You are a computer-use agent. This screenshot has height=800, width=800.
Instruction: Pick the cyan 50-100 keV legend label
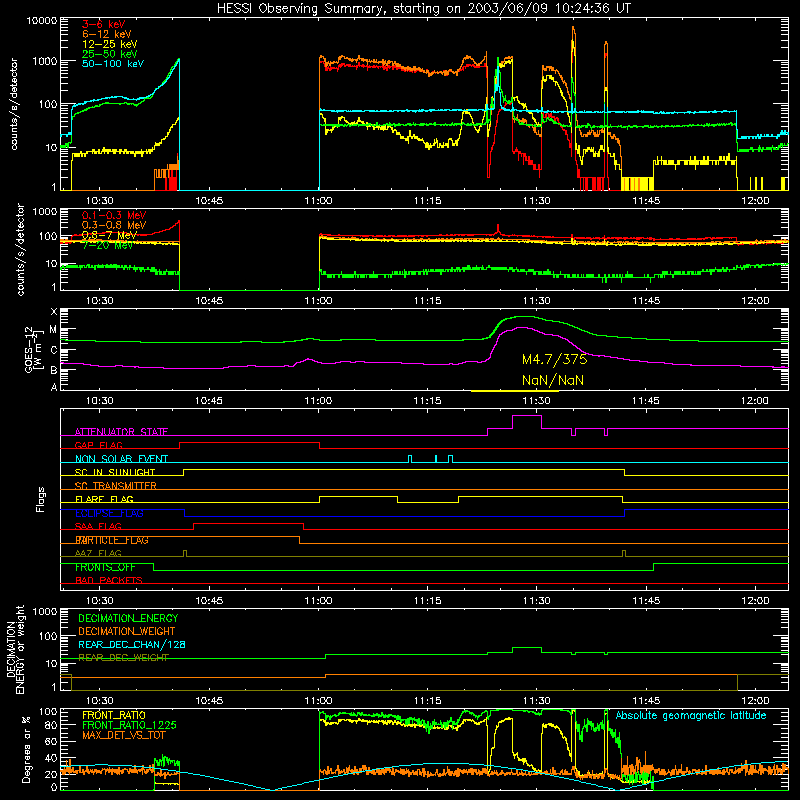tap(113, 63)
